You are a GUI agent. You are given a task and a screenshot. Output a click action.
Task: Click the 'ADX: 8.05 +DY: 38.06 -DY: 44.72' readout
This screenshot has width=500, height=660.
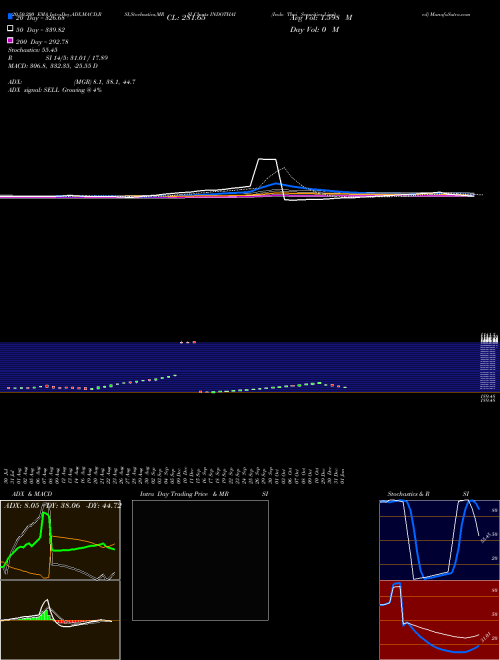(x=63, y=505)
